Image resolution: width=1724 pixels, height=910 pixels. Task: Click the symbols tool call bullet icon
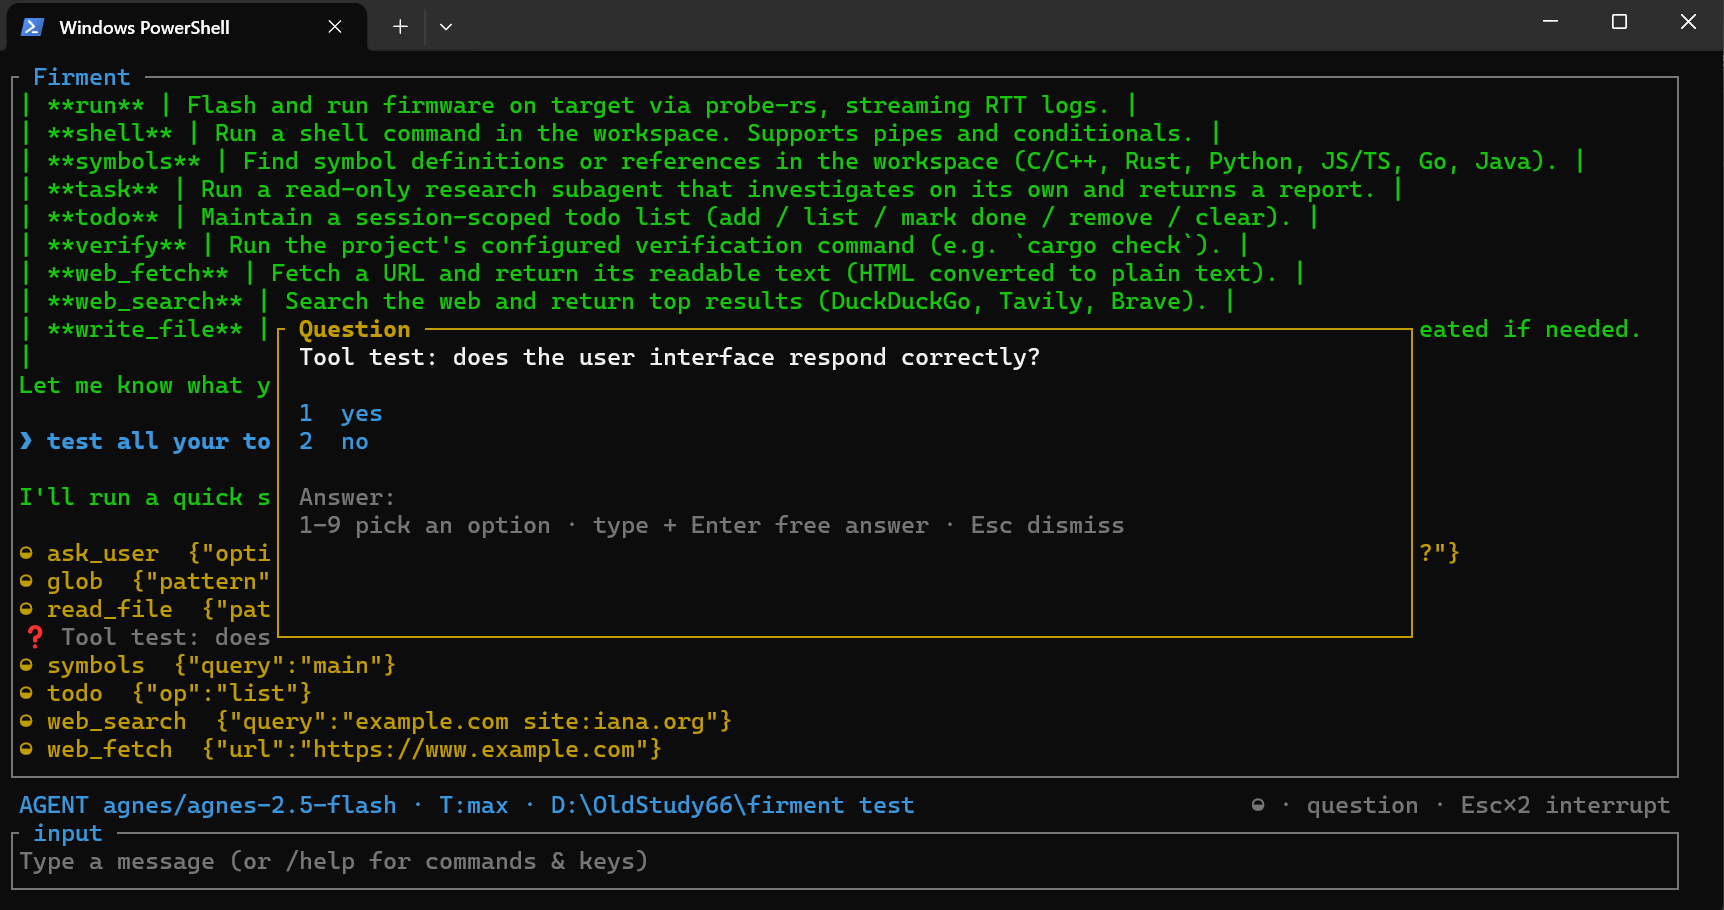(x=26, y=665)
